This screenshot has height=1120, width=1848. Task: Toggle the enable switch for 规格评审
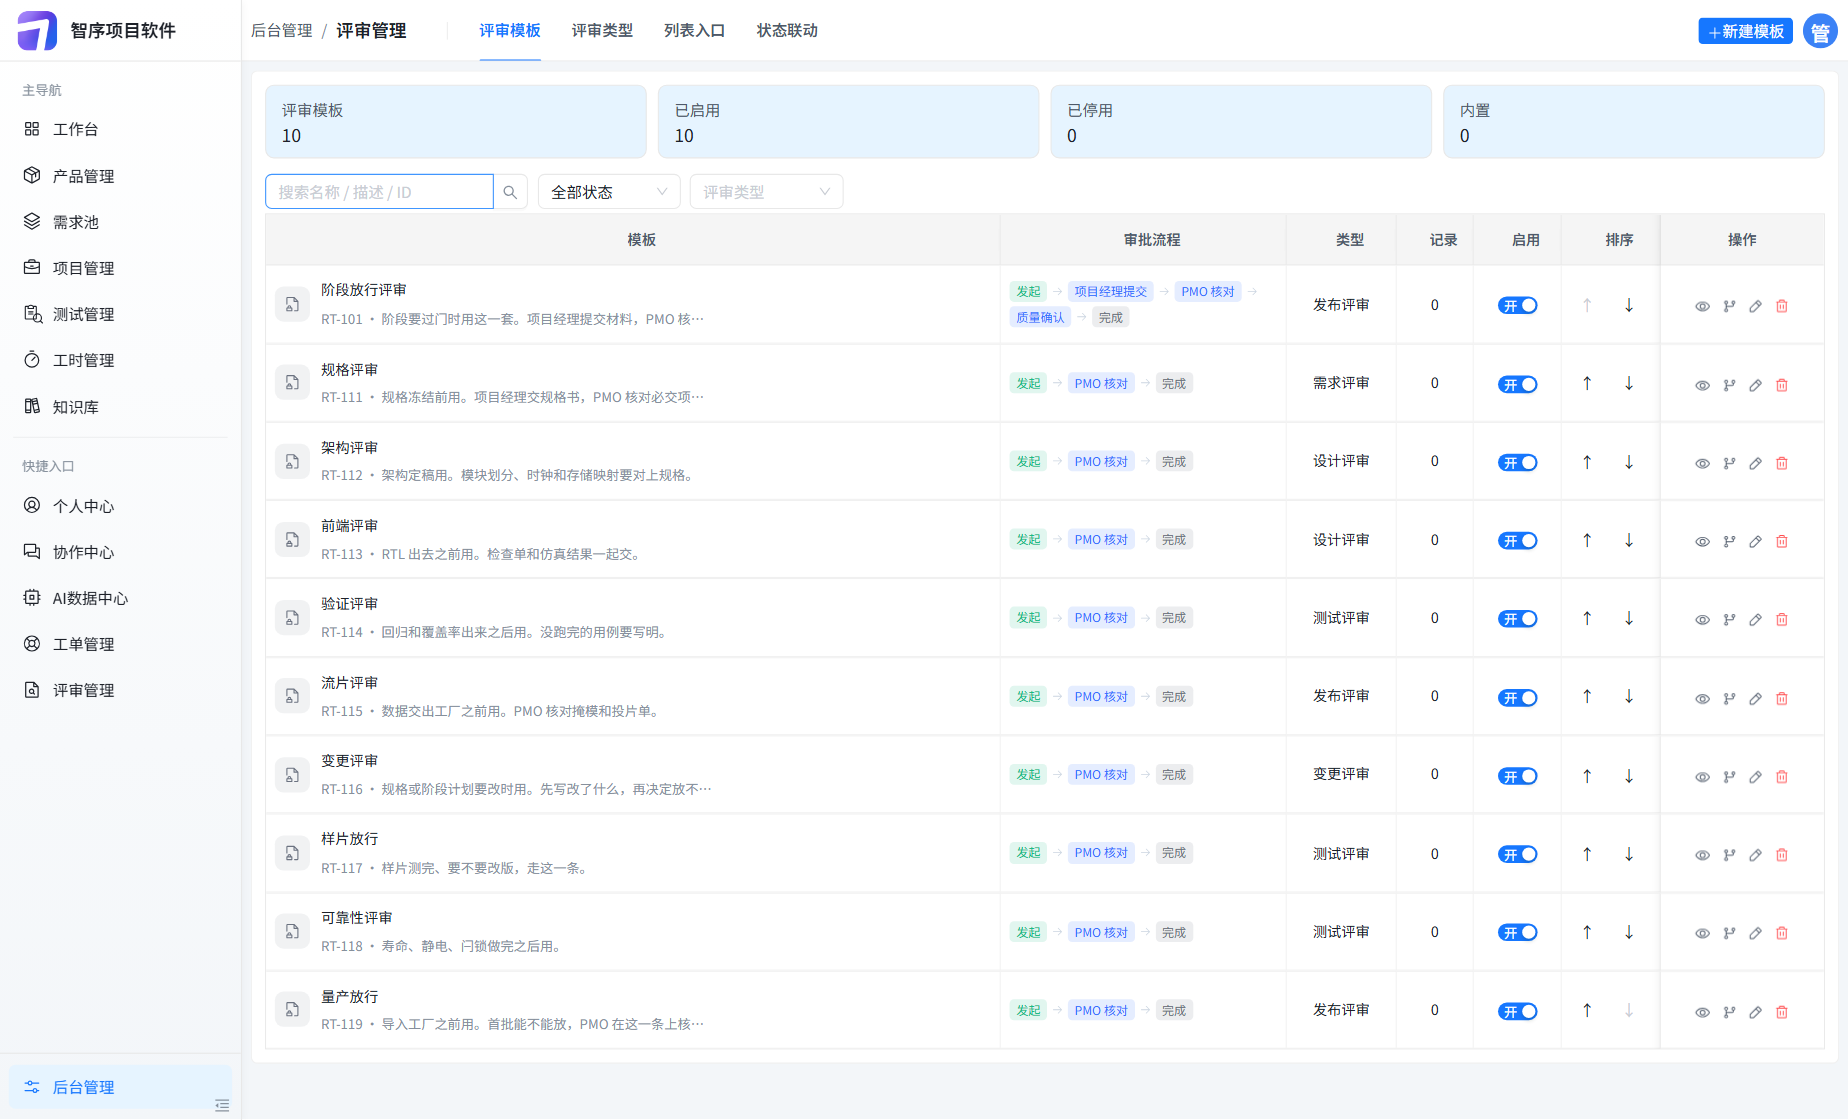[1517, 384]
